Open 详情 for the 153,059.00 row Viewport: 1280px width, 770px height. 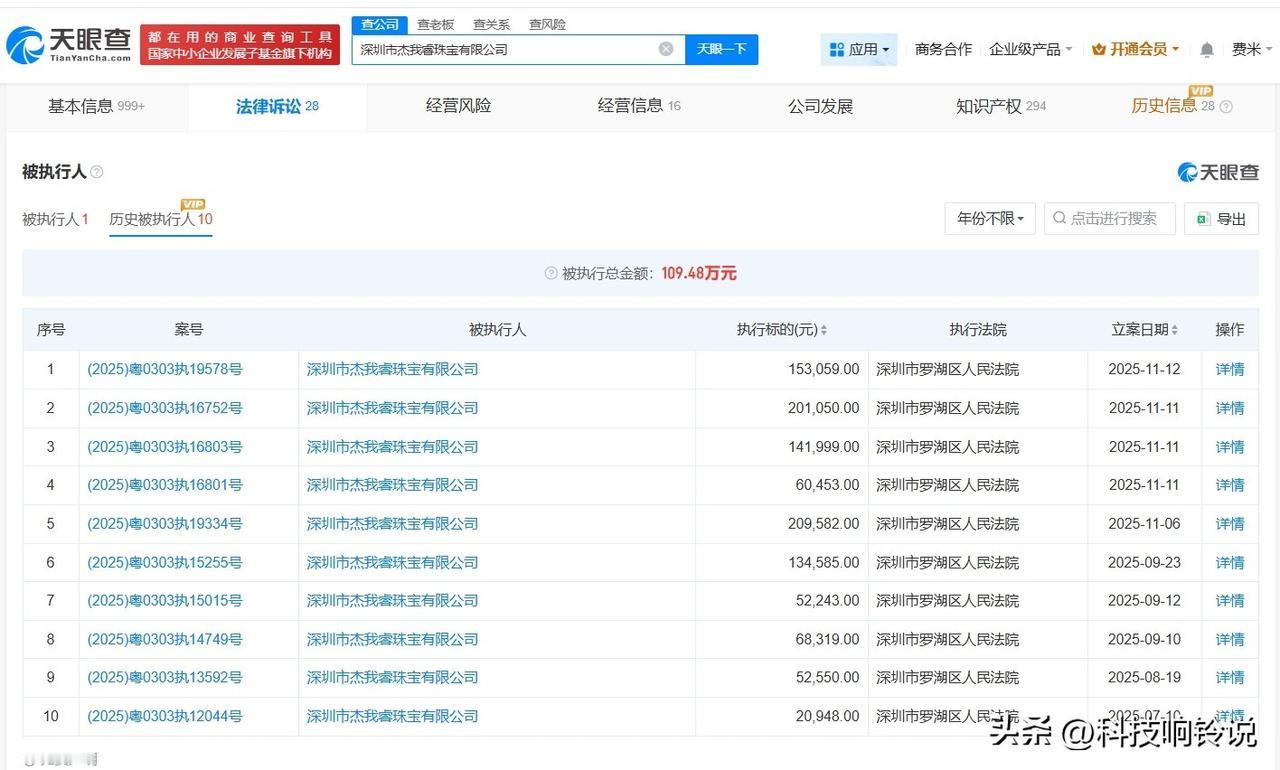coord(1230,369)
